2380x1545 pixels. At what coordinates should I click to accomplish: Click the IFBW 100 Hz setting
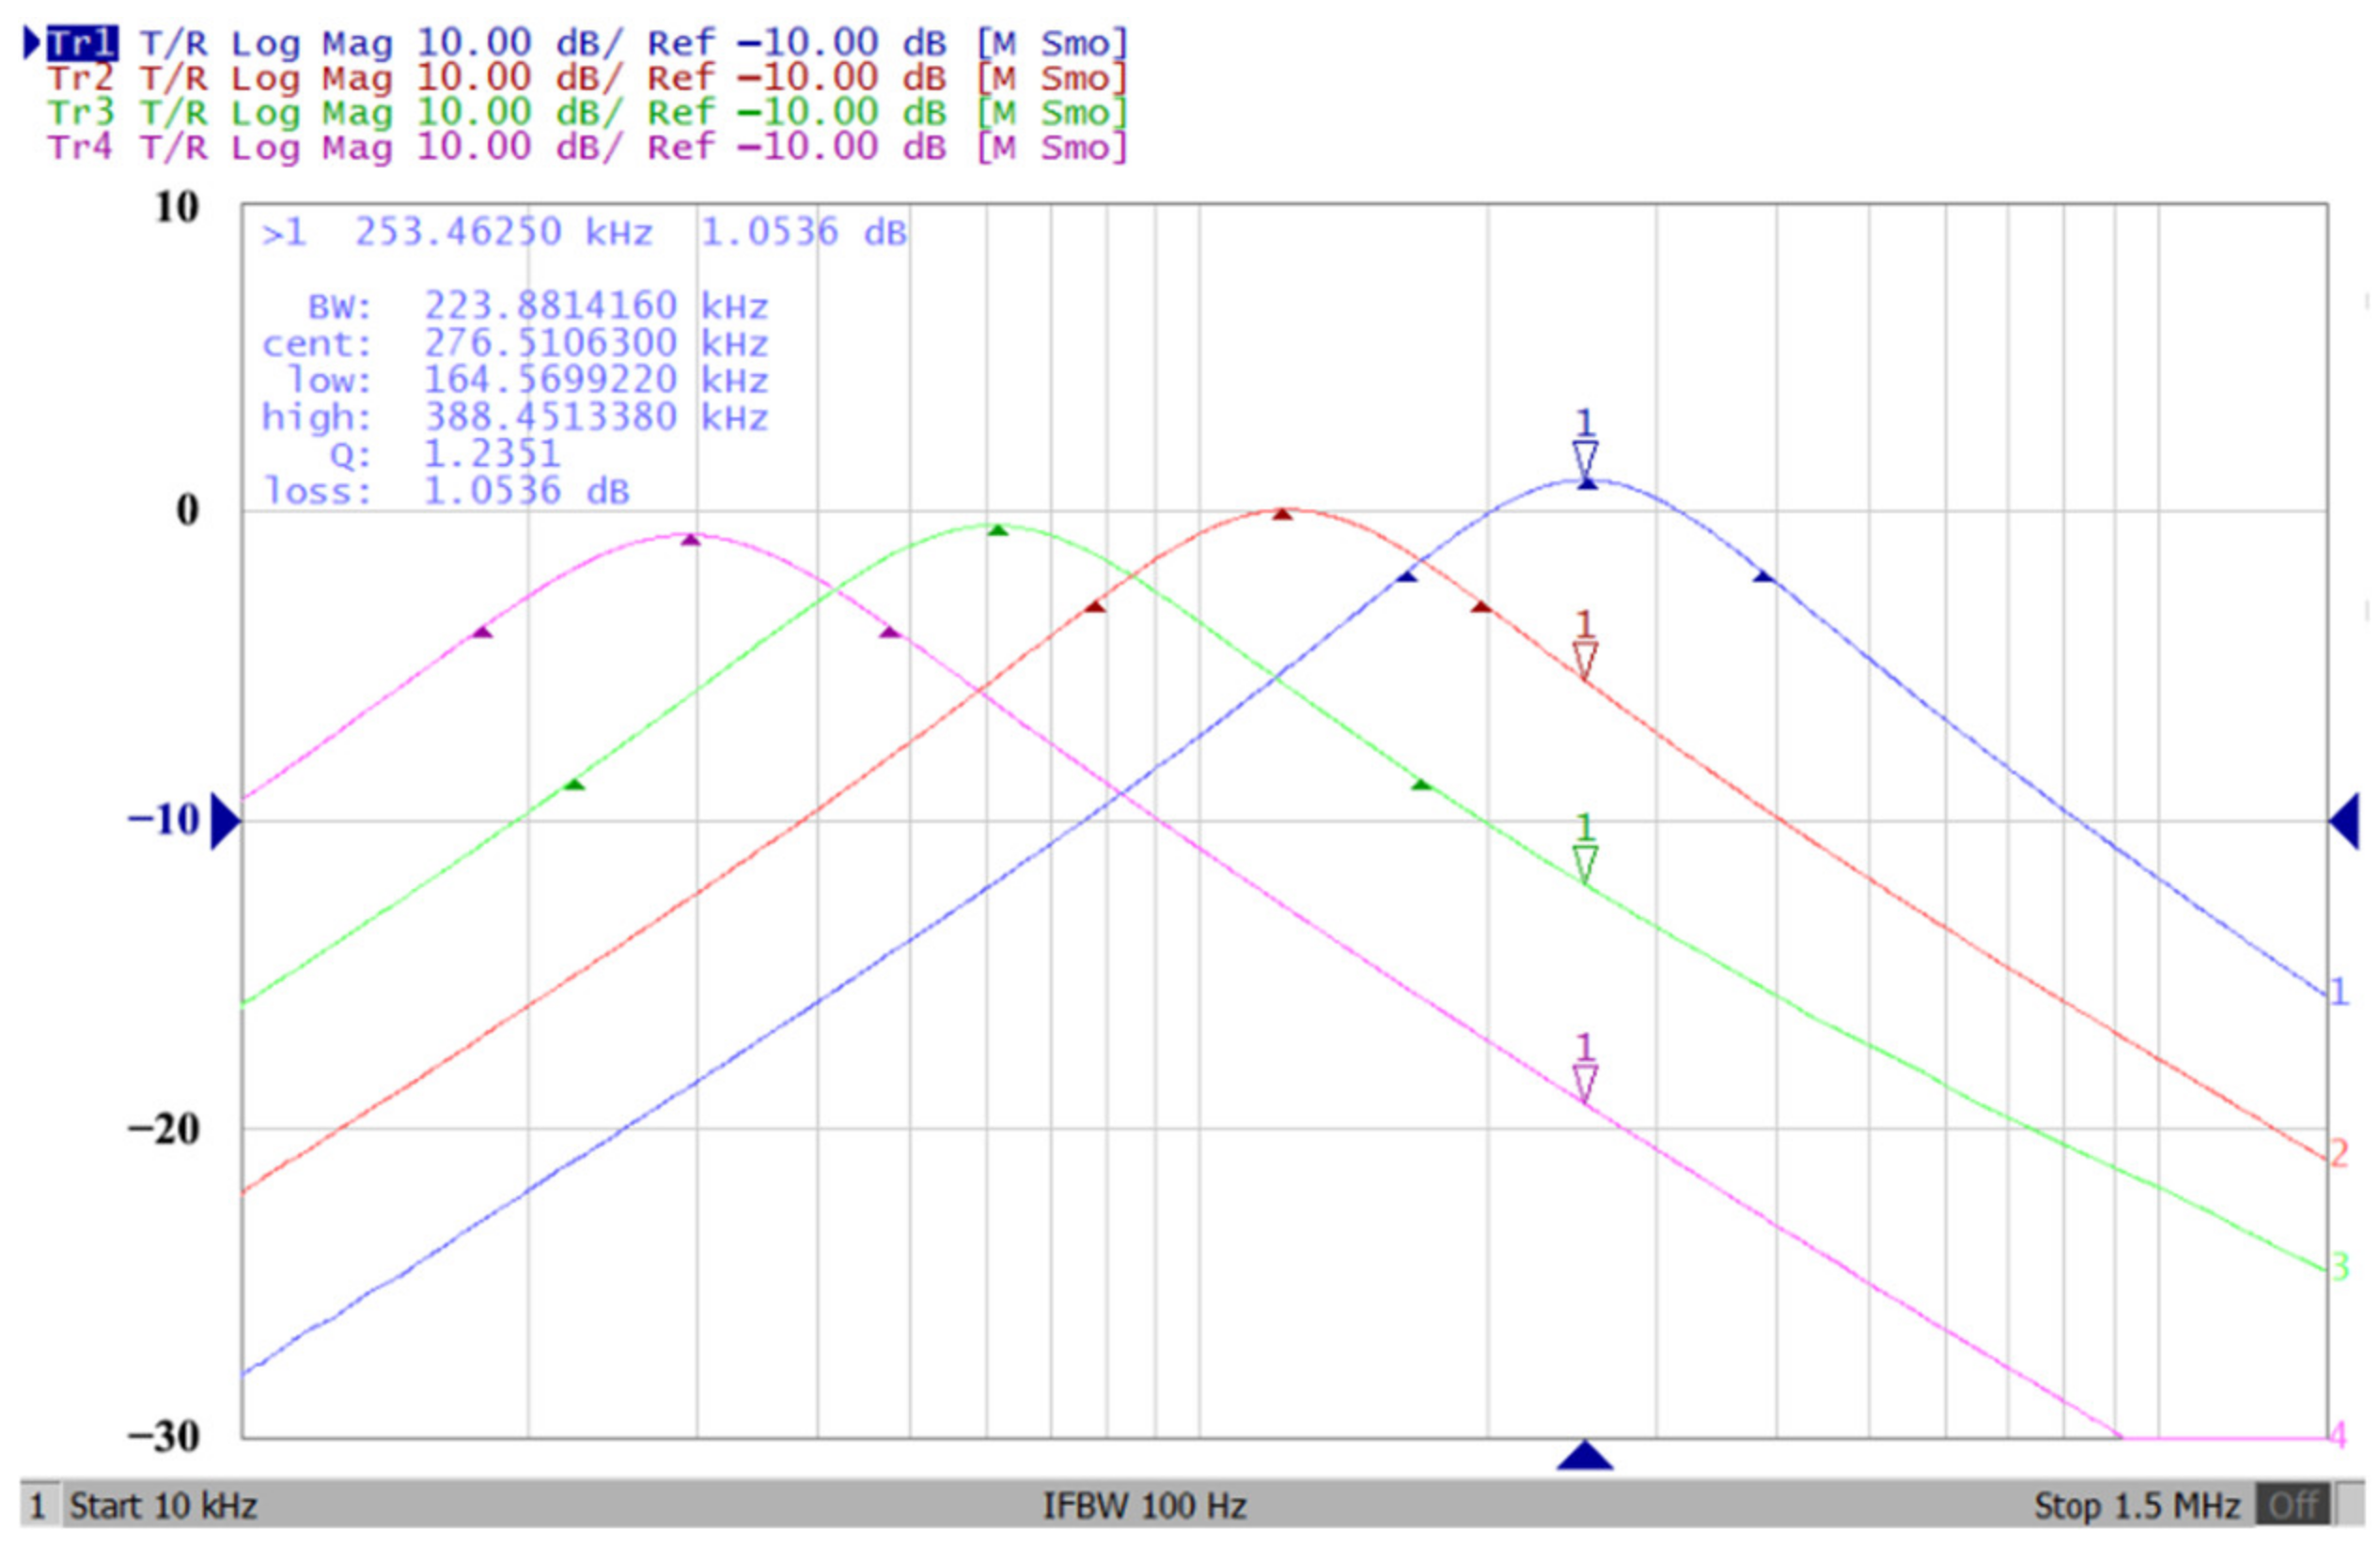point(1144,1505)
